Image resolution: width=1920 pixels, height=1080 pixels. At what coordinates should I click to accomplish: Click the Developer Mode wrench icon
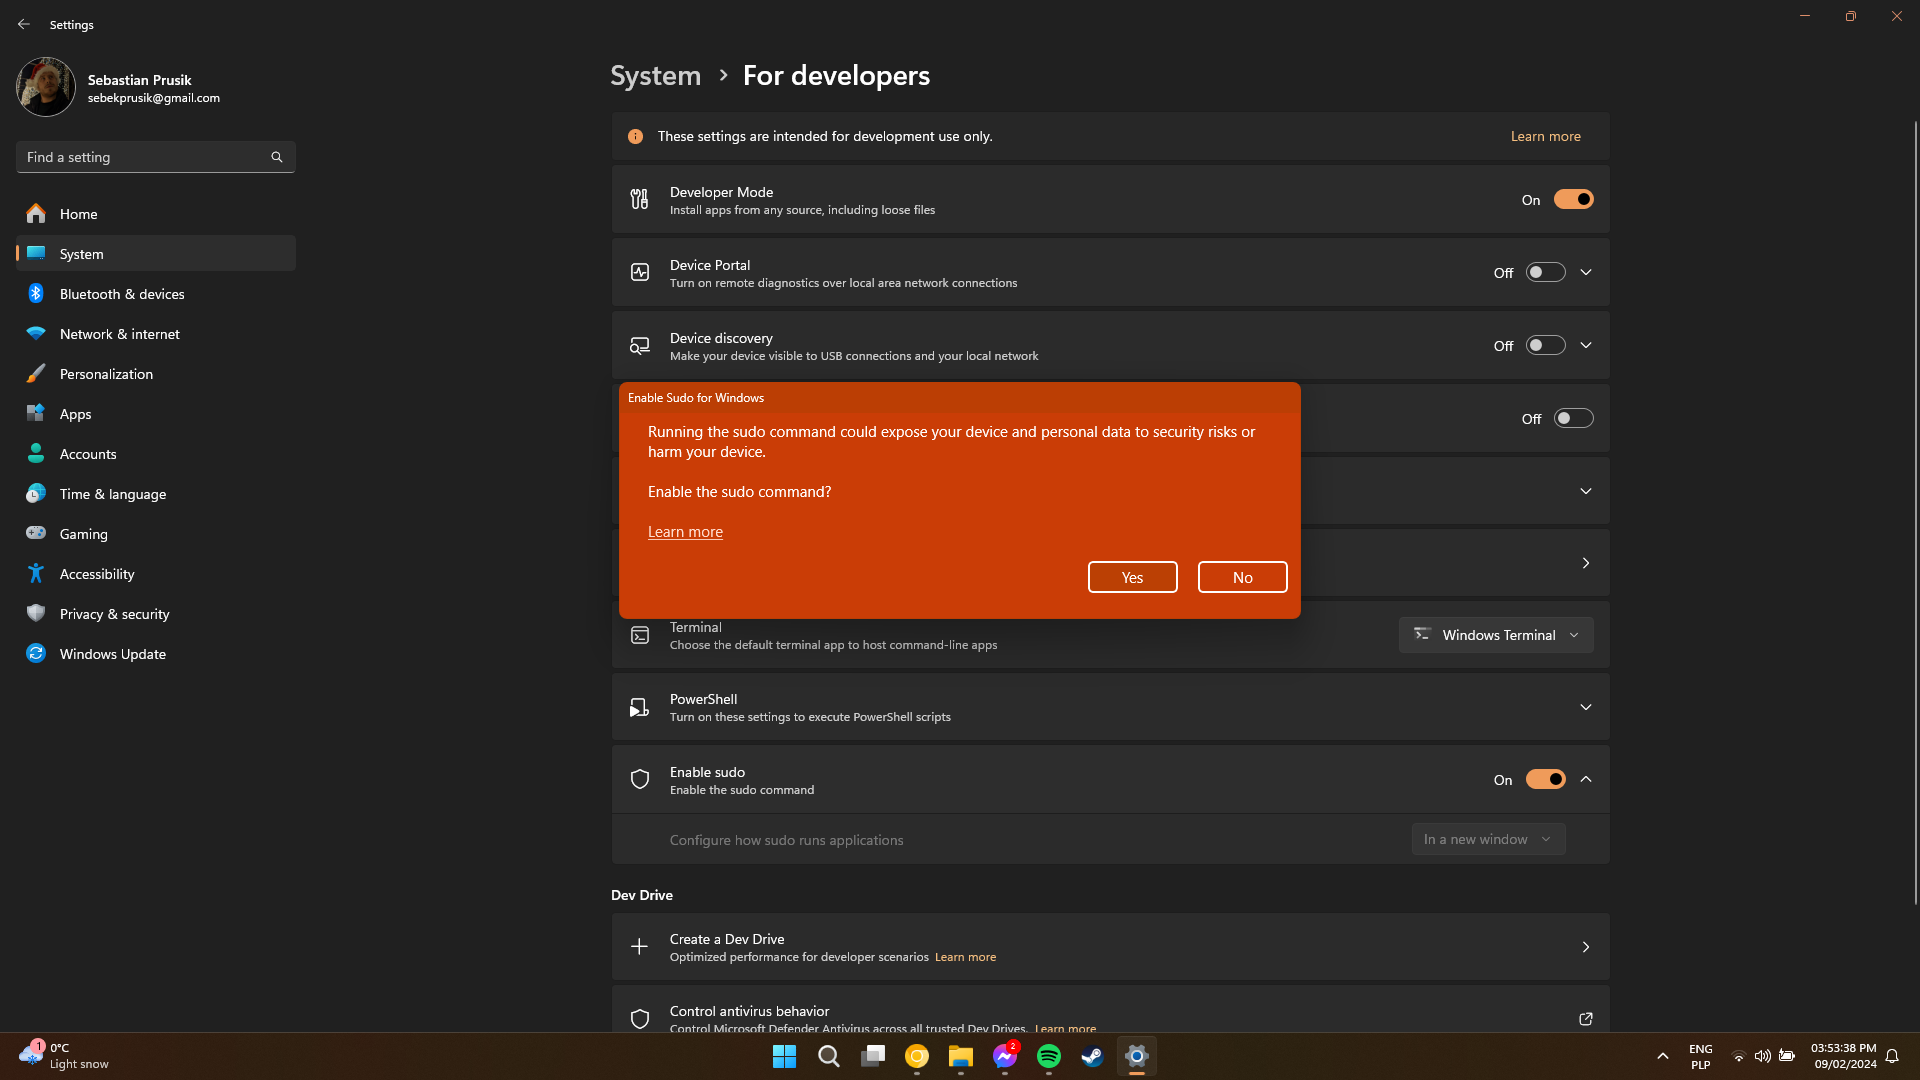click(639, 199)
